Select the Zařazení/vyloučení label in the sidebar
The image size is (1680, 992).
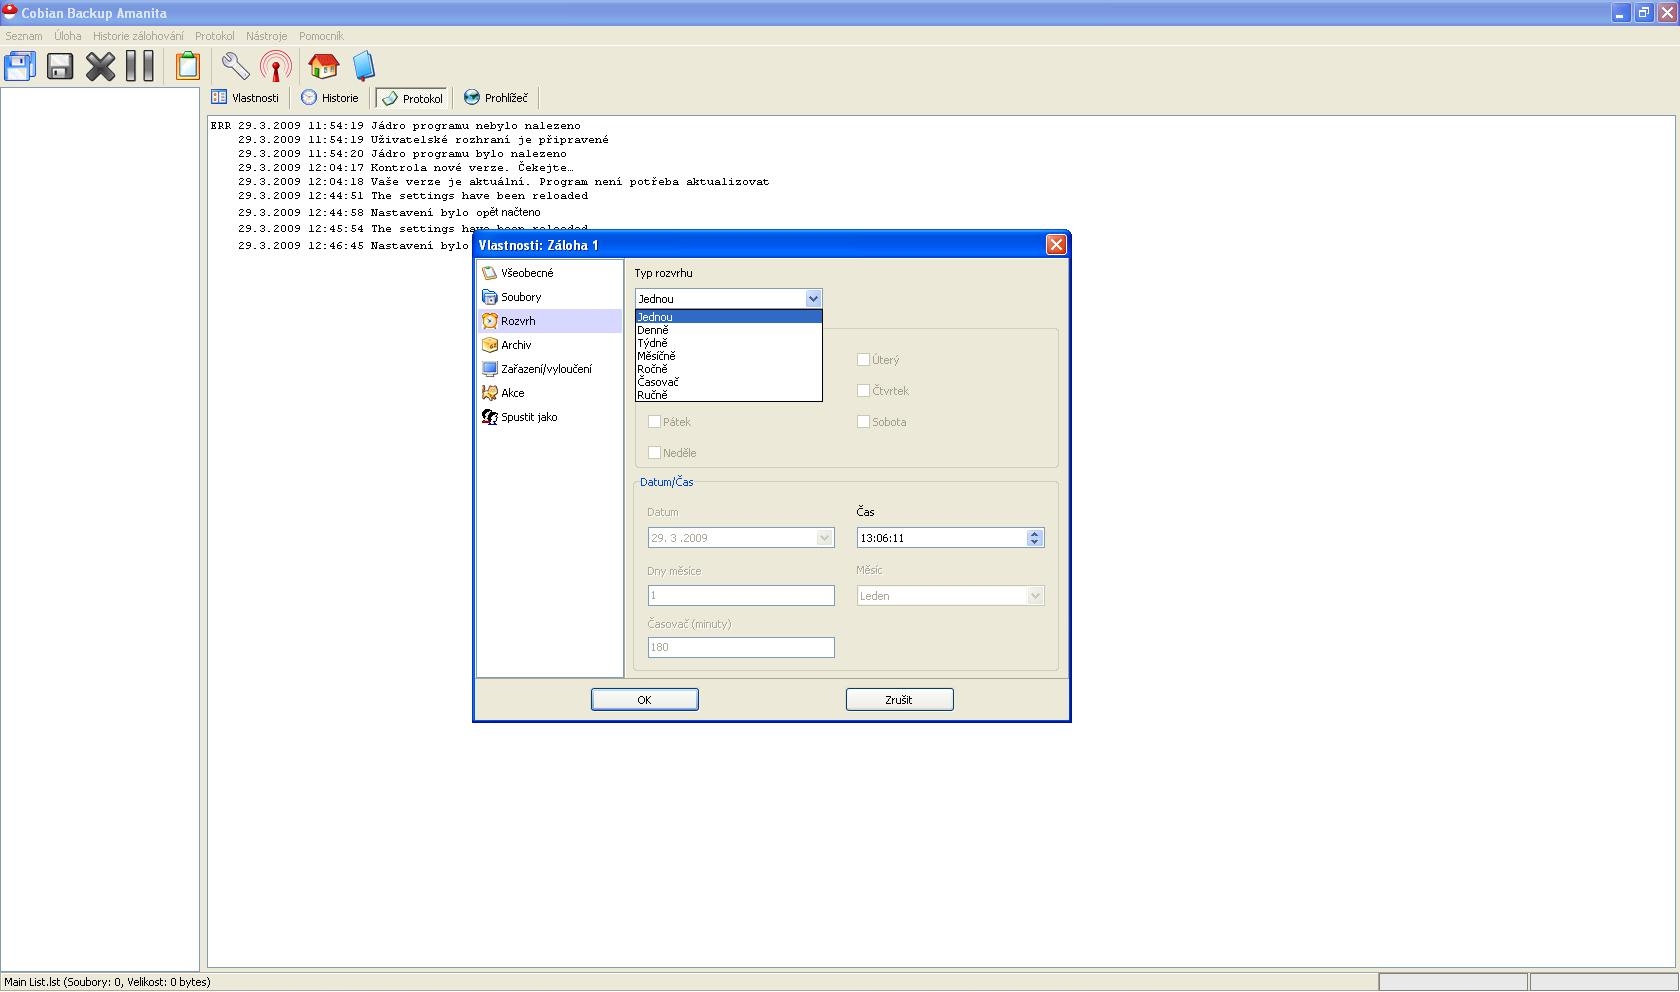point(546,368)
